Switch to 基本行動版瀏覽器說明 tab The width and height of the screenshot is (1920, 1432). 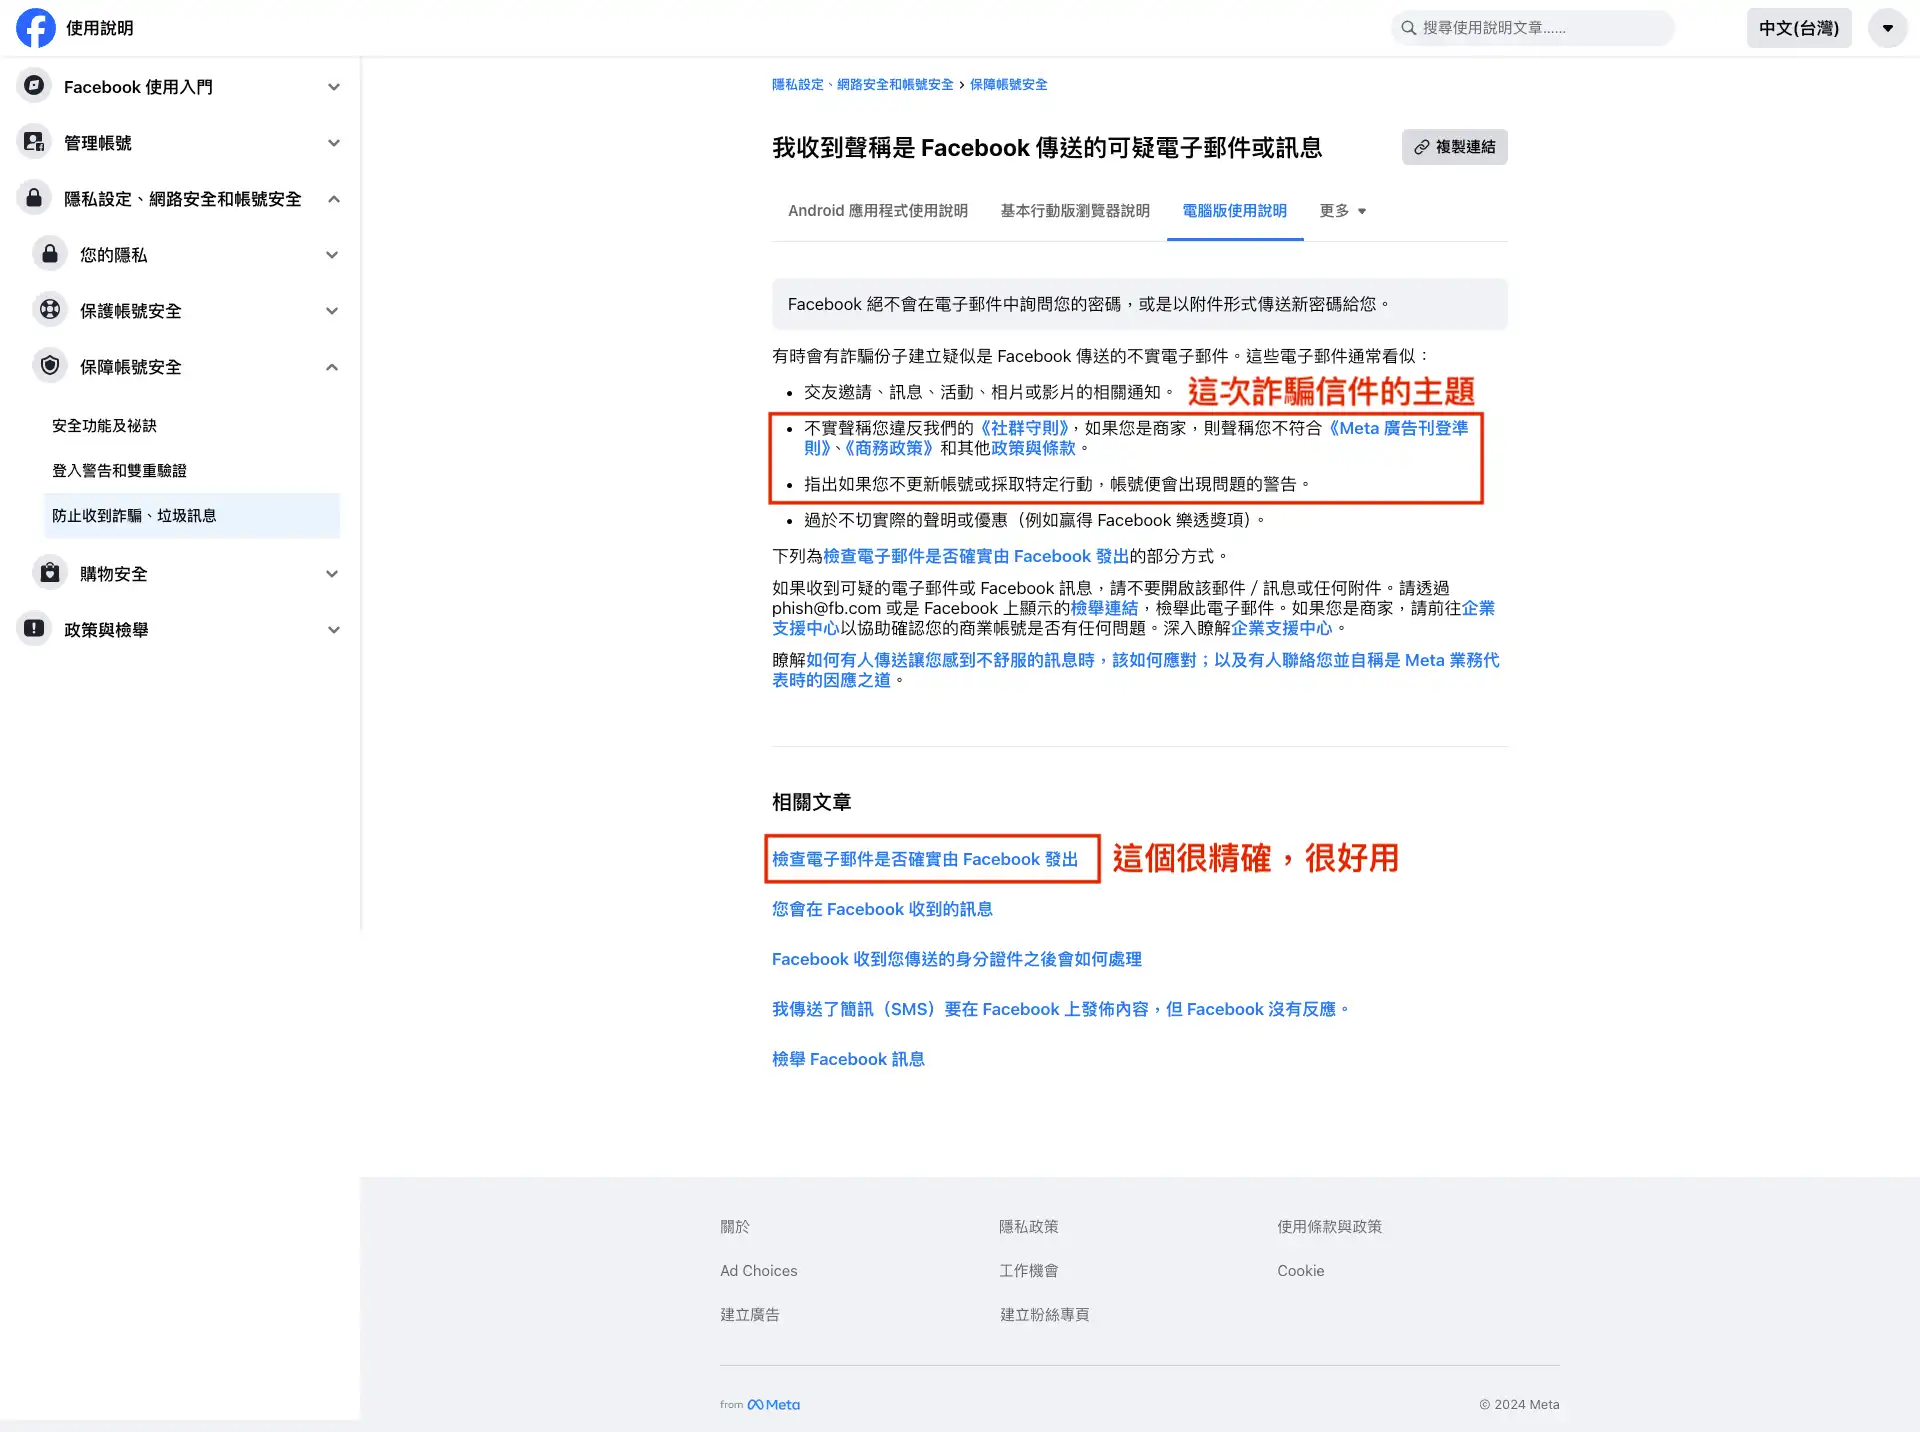(x=1075, y=211)
